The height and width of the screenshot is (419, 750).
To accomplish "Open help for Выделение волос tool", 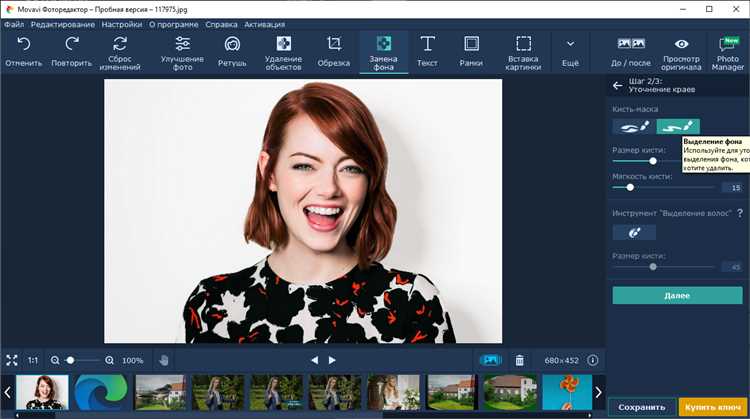I will coord(740,213).
